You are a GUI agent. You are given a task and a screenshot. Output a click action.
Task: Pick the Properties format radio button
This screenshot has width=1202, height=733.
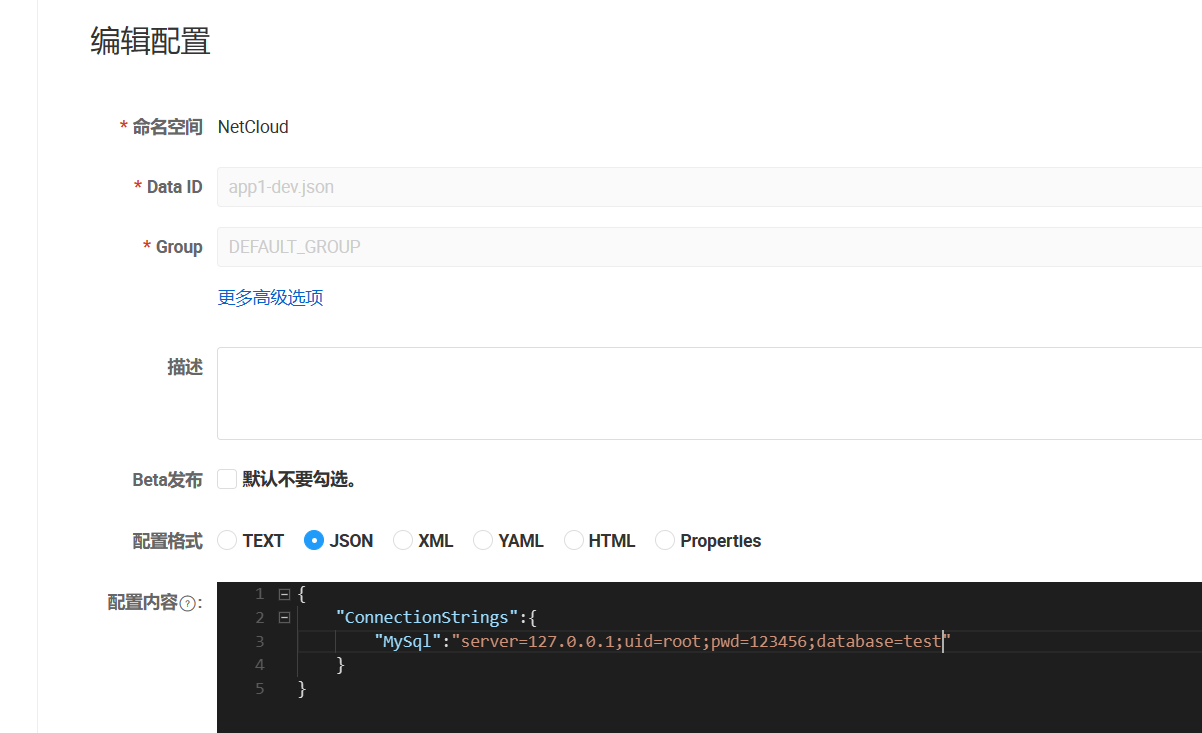[x=665, y=540]
